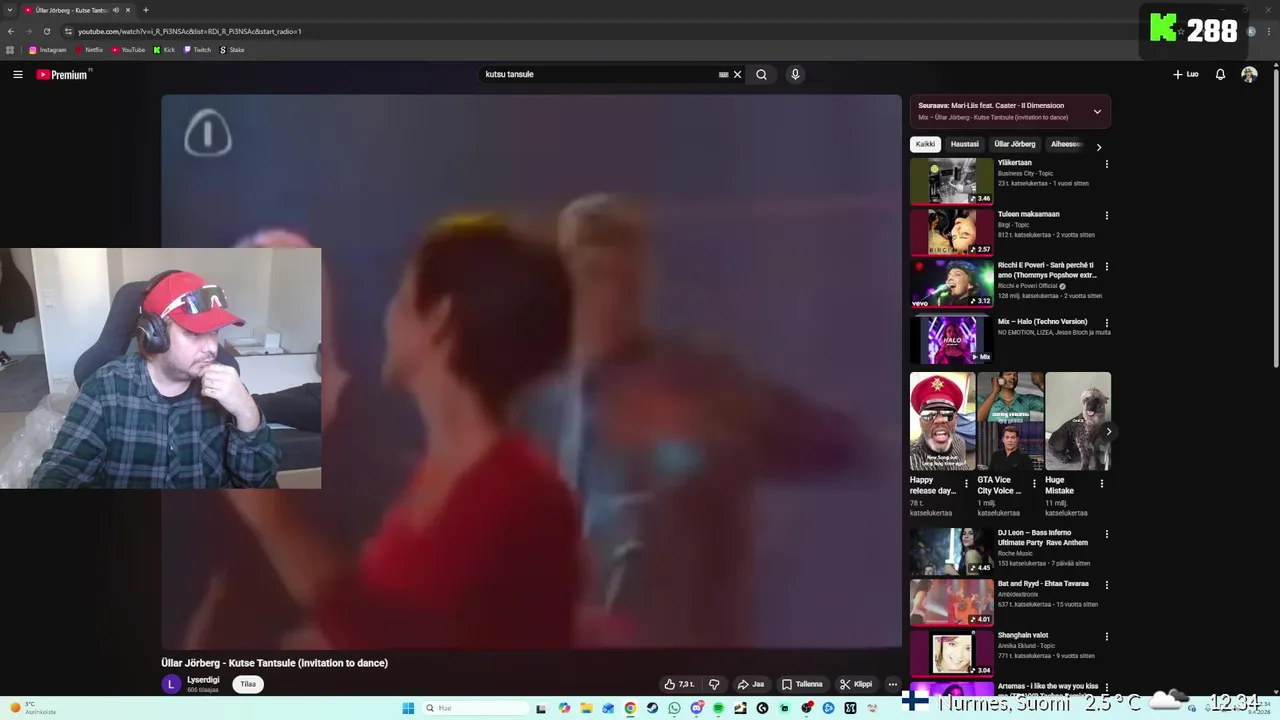Create a clip with the Klippi button
The image size is (1280, 720).
tap(856, 684)
